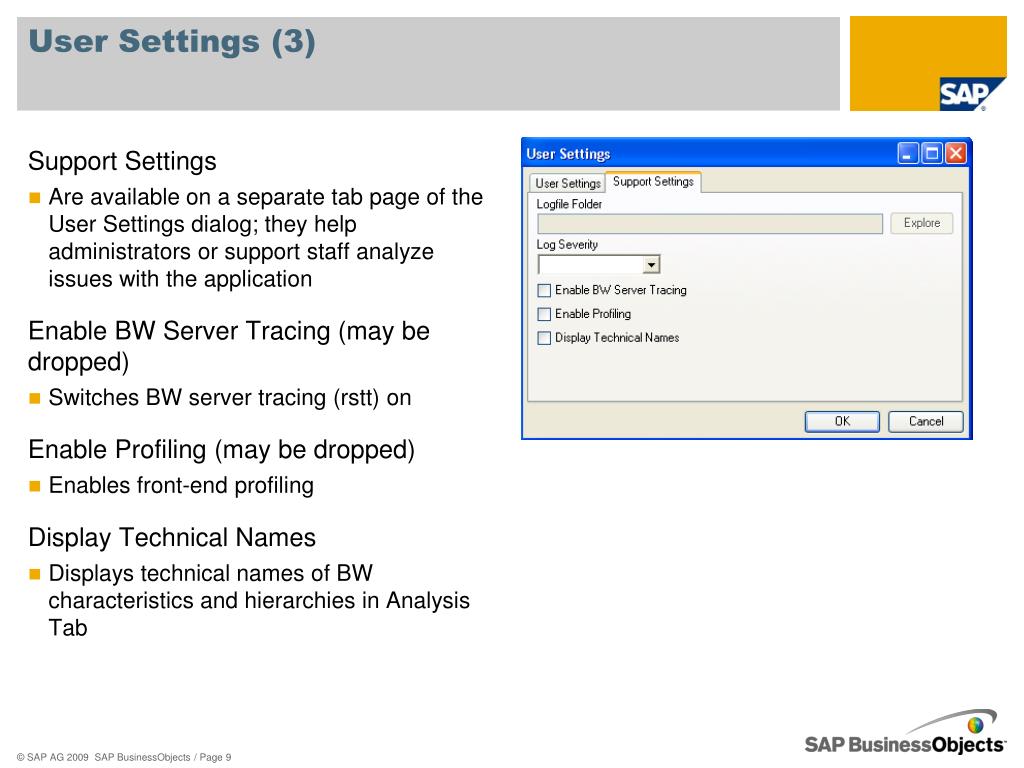
Task: Click the 'Support Settings' heading text
Action: [122, 161]
